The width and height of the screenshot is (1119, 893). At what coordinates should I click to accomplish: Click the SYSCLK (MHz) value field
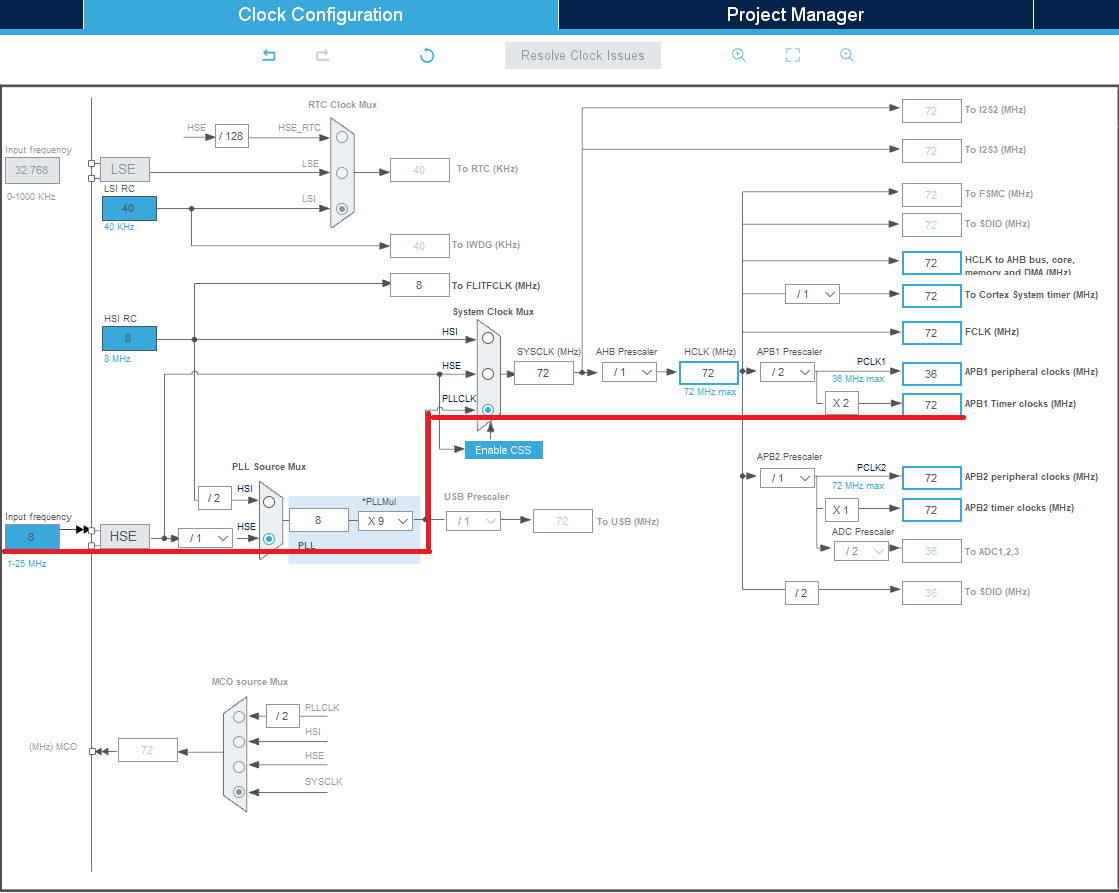click(543, 373)
